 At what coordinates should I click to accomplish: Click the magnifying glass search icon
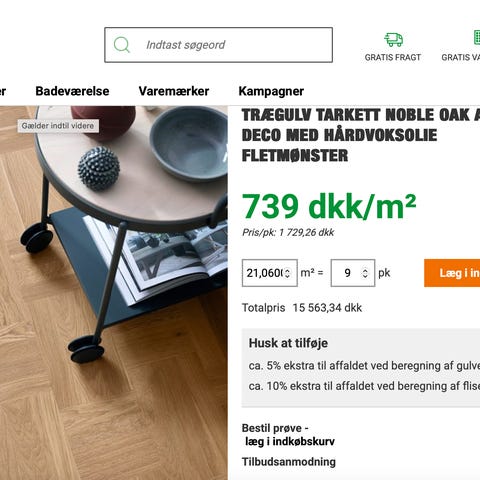[122, 45]
